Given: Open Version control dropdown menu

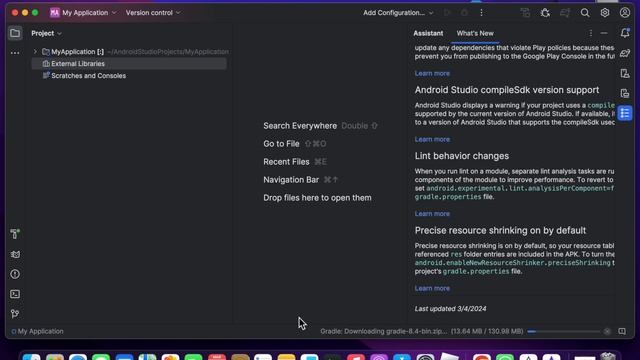Looking at the screenshot, I should click(x=153, y=13).
